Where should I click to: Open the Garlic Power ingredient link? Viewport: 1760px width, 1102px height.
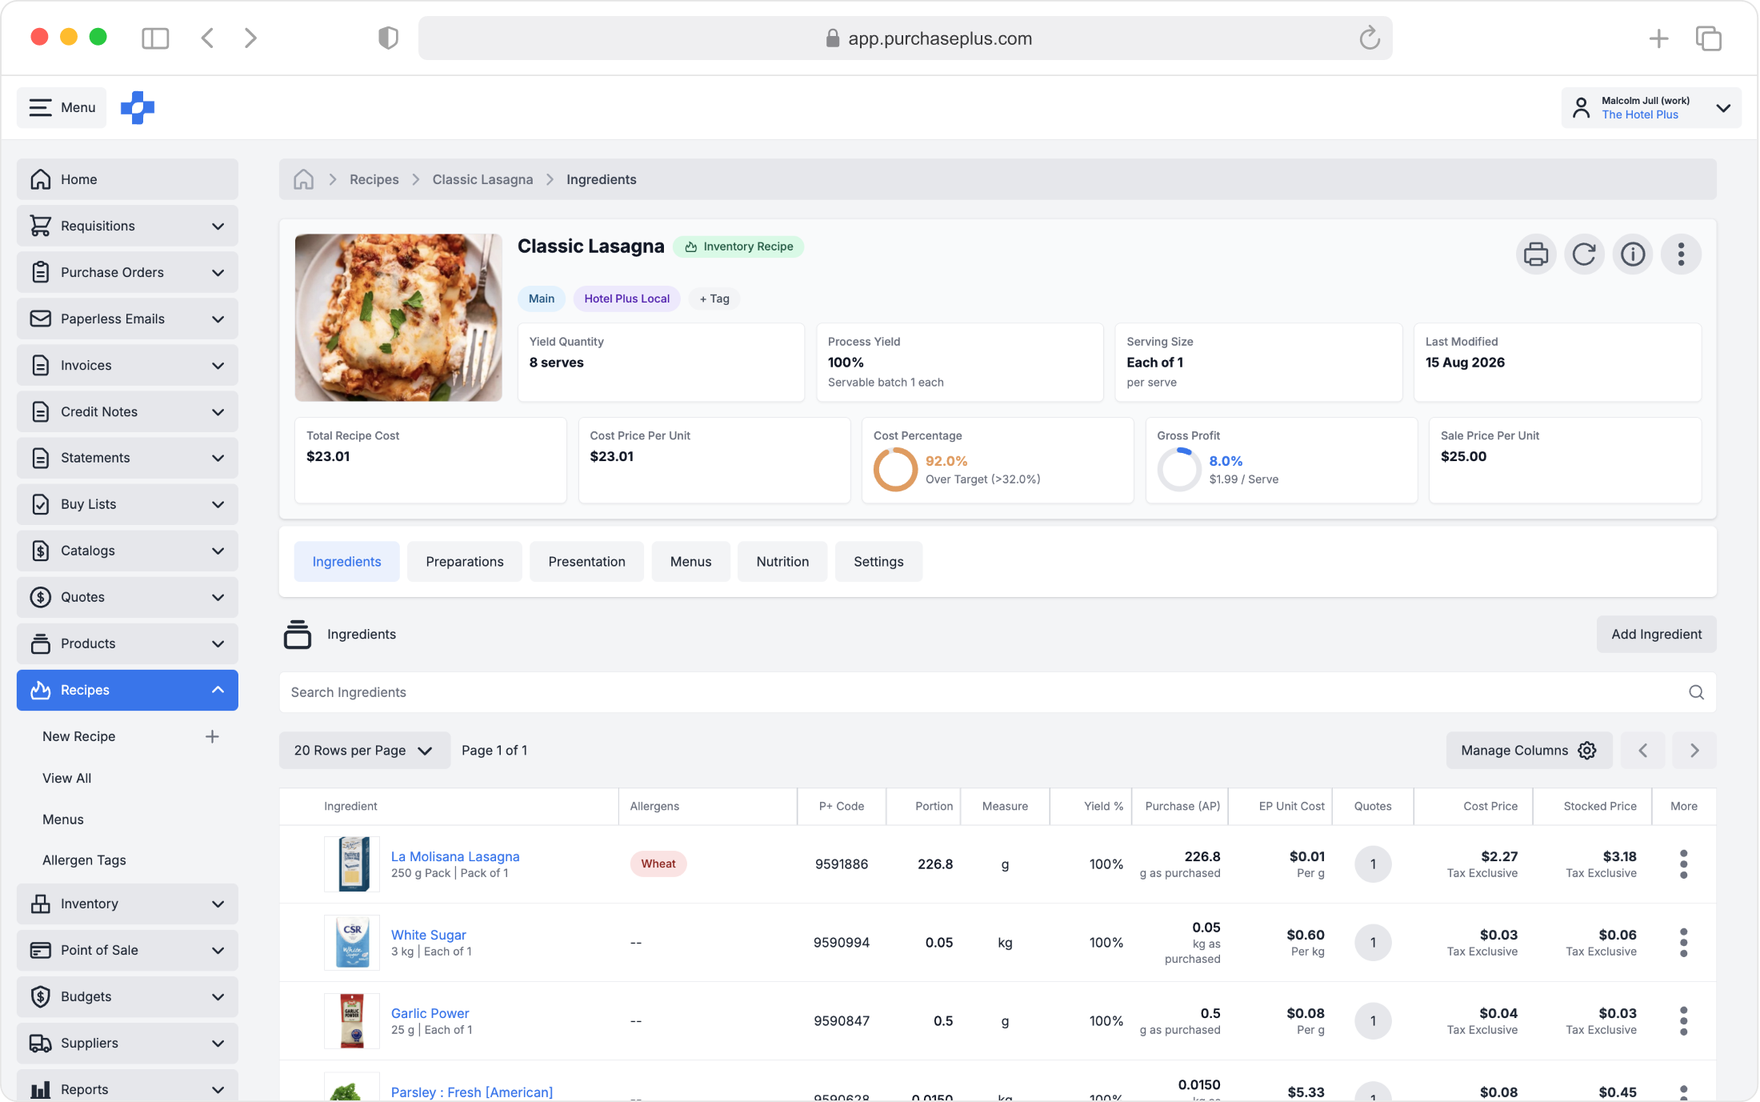(x=430, y=1013)
